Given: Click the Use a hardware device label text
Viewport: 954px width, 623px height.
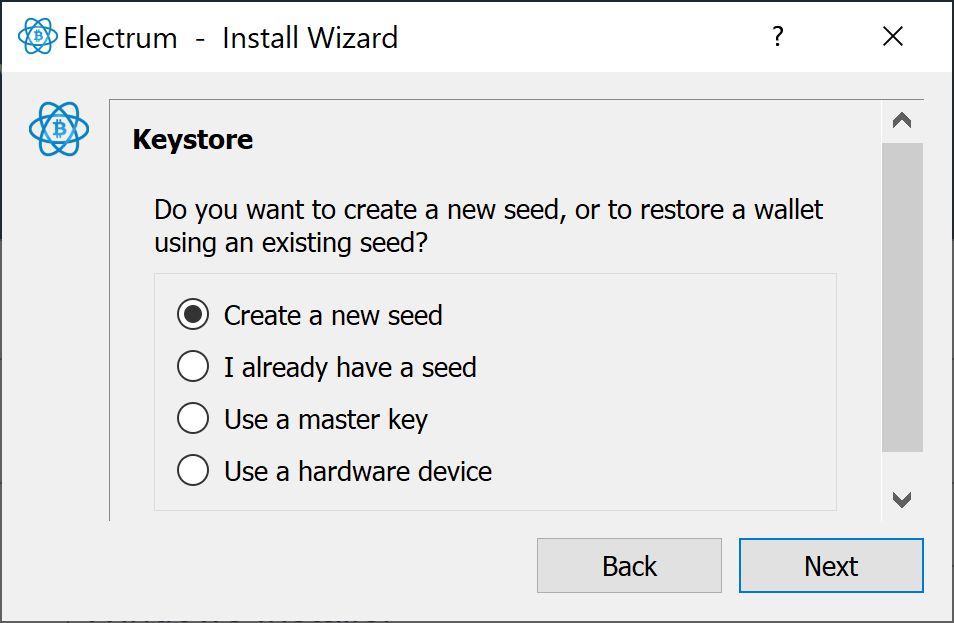Looking at the screenshot, I should click(x=357, y=471).
